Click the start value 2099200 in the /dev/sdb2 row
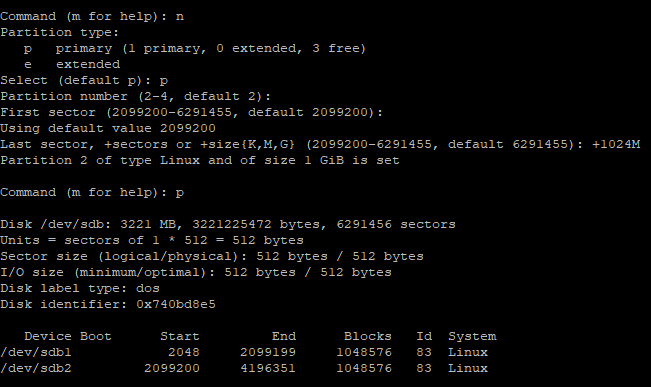This screenshot has height=387, width=651. (x=172, y=368)
